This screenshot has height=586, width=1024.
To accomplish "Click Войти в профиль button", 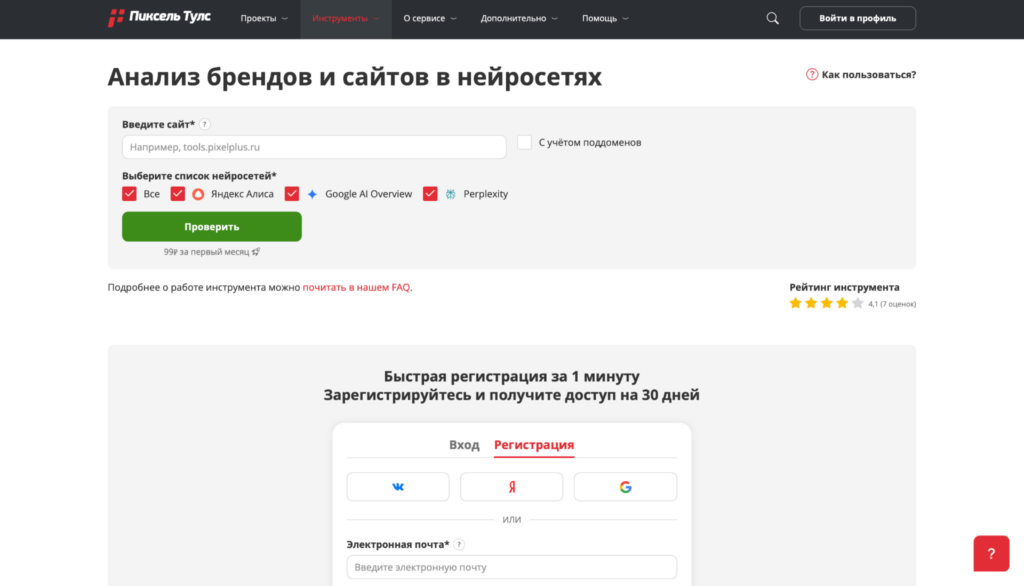I will point(857,18).
